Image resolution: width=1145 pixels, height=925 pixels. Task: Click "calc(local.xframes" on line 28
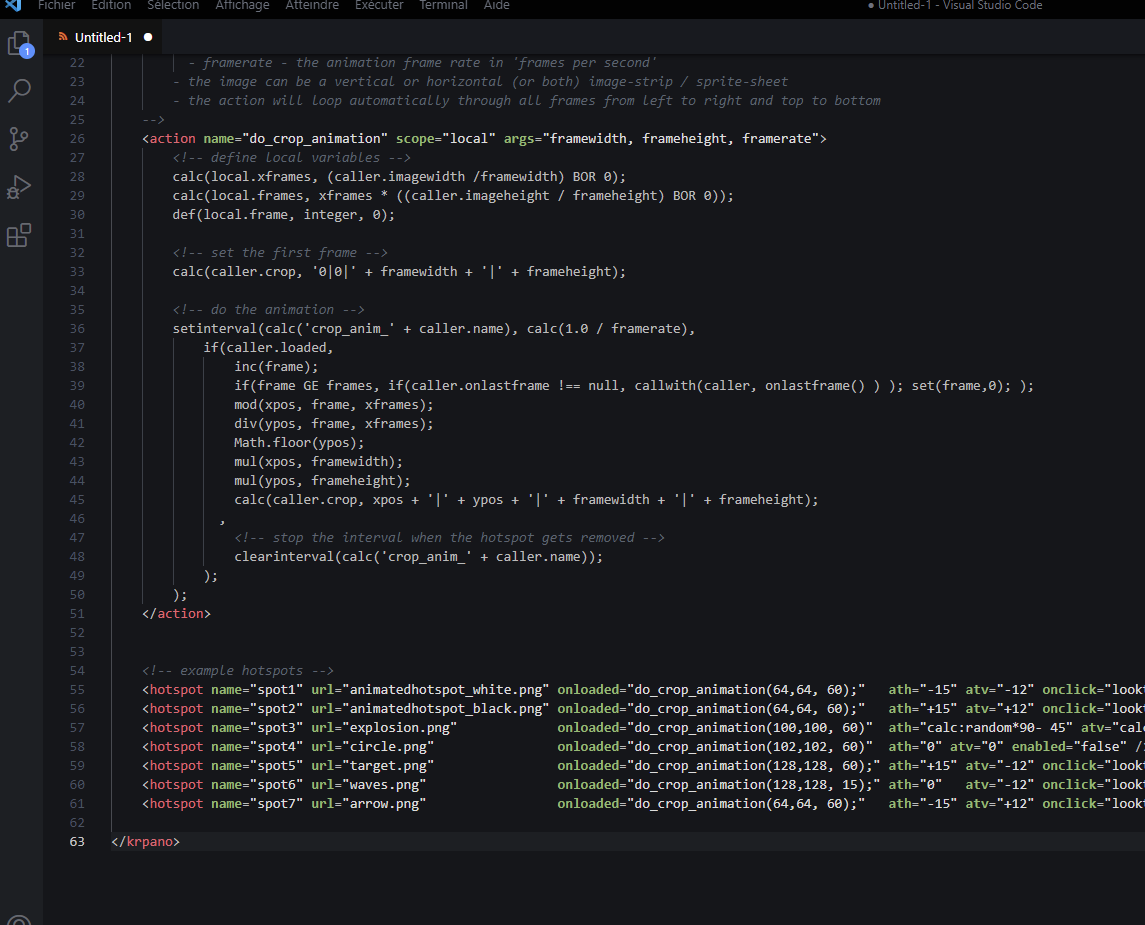[x=245, y=177]
